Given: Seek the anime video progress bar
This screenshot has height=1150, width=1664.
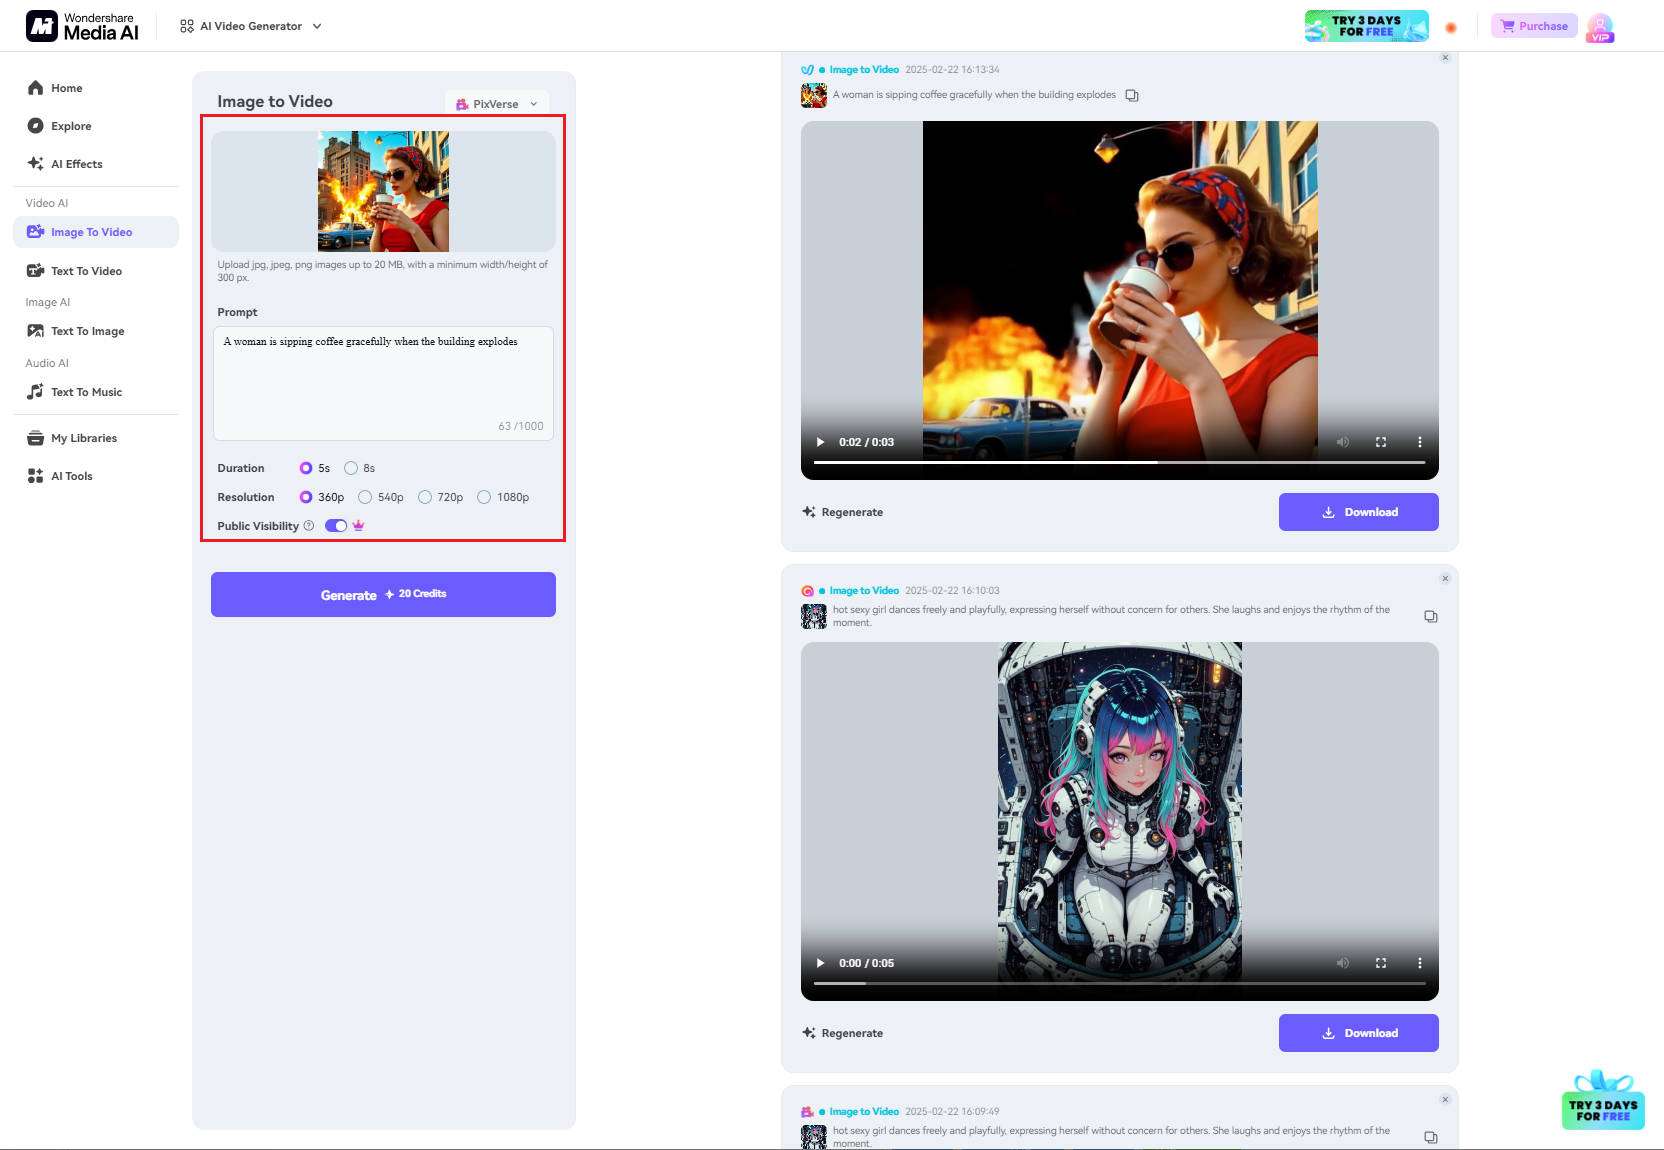Looking at the screenshot, I should pos(1118,983).
